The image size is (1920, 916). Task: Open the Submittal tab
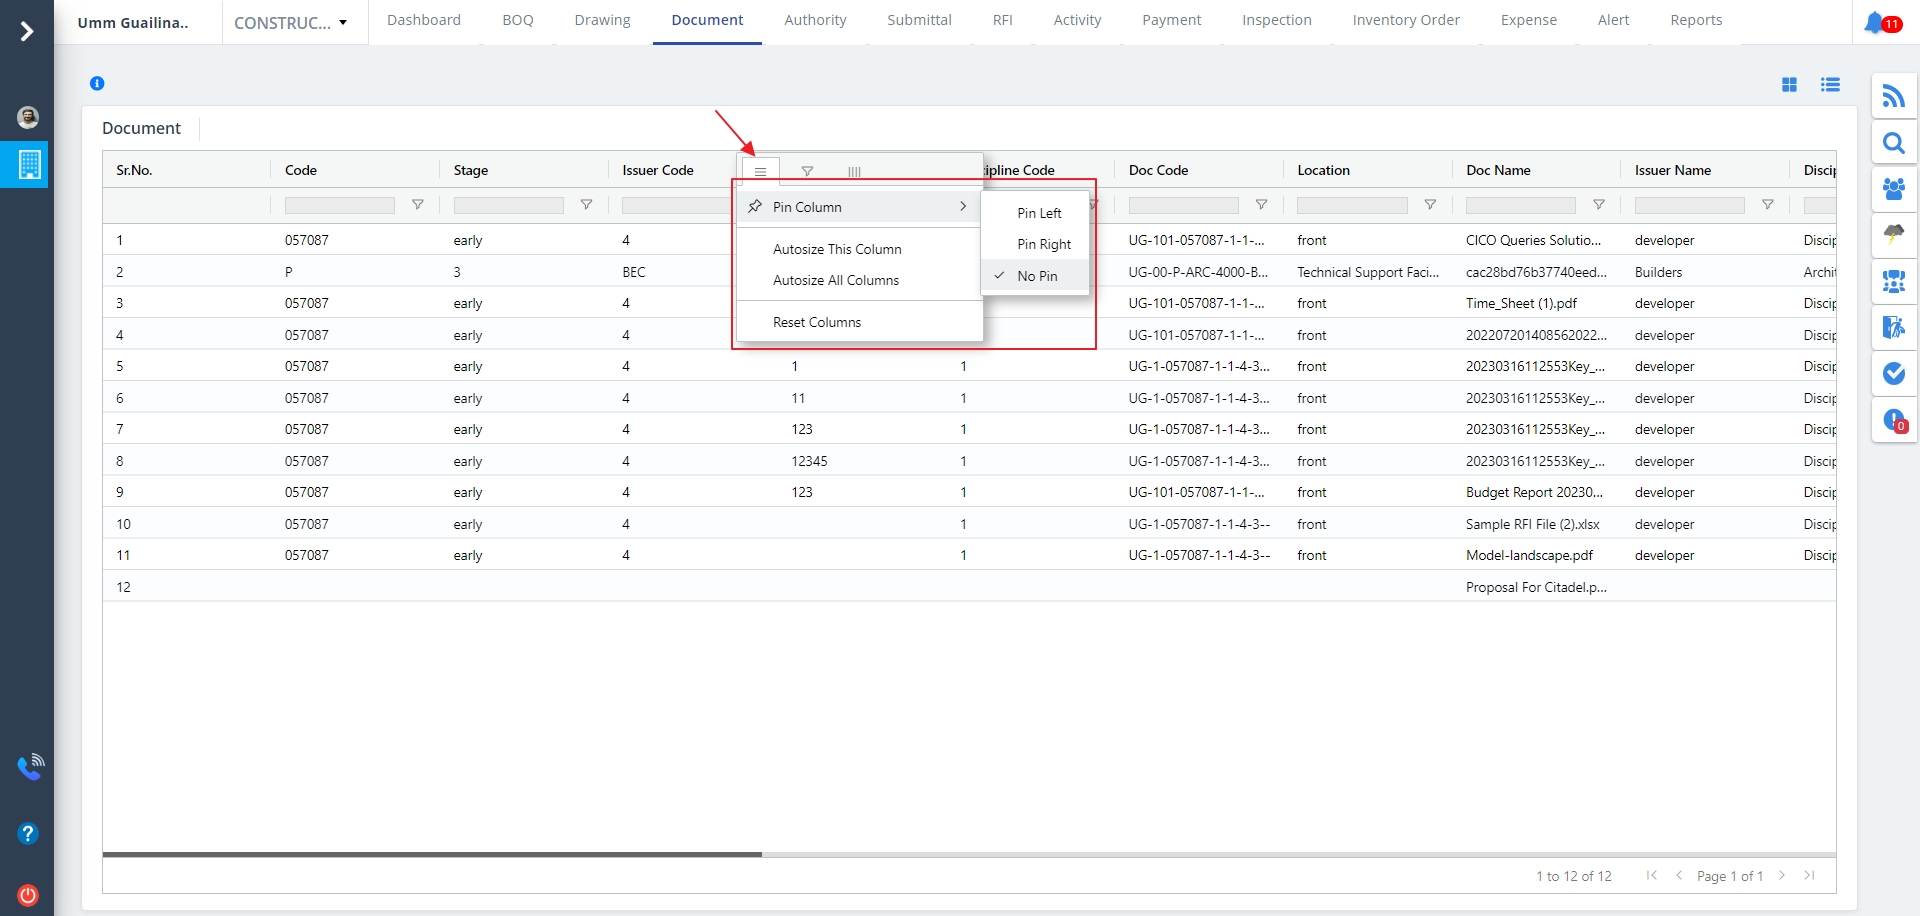[x=918, y=20]
